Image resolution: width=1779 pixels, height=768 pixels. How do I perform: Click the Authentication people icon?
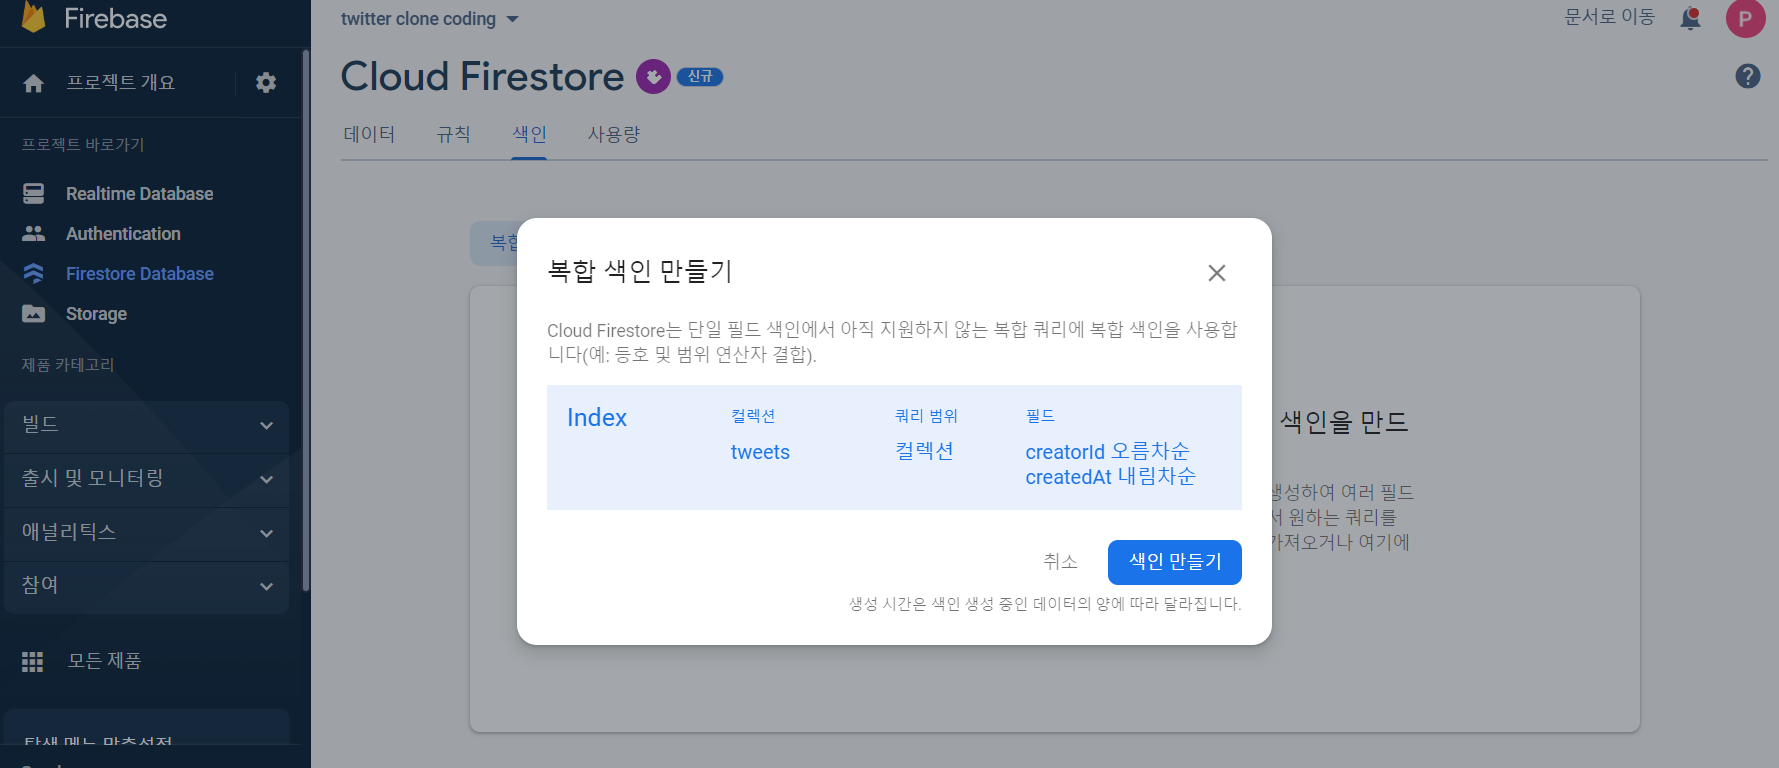click(34, 233)
